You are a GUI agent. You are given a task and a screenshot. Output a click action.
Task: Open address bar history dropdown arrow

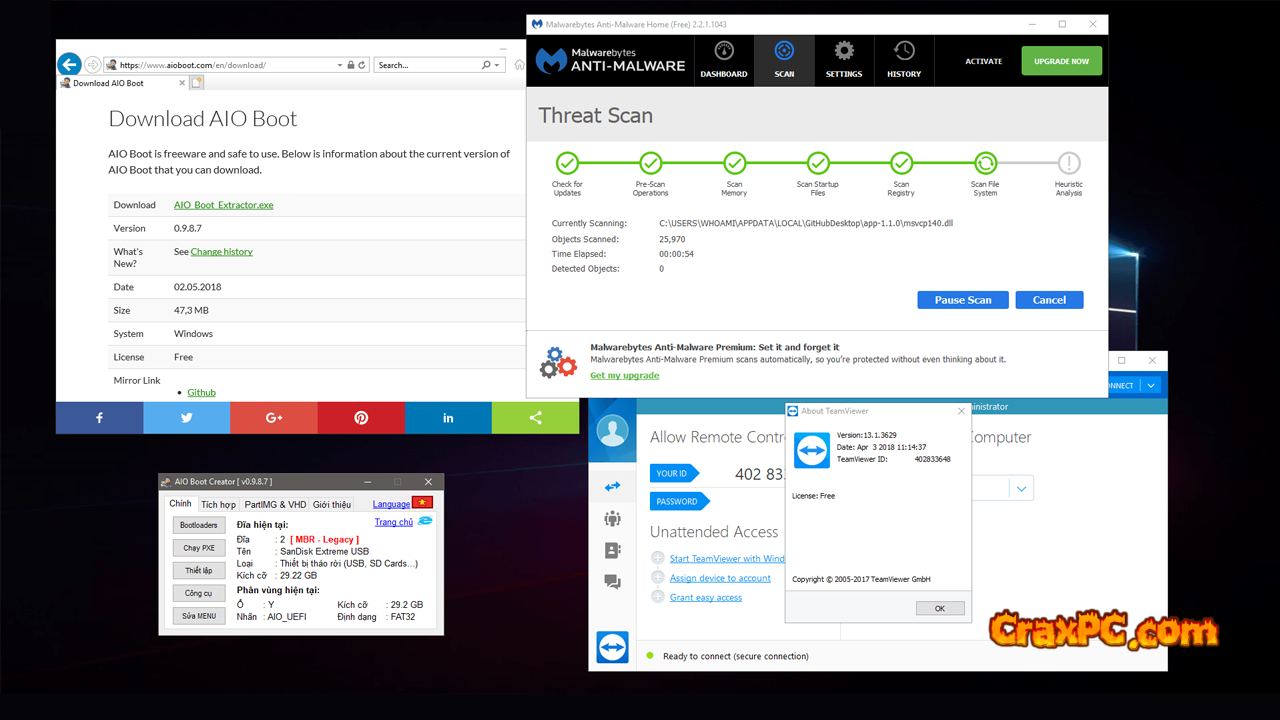click(340, 65)
